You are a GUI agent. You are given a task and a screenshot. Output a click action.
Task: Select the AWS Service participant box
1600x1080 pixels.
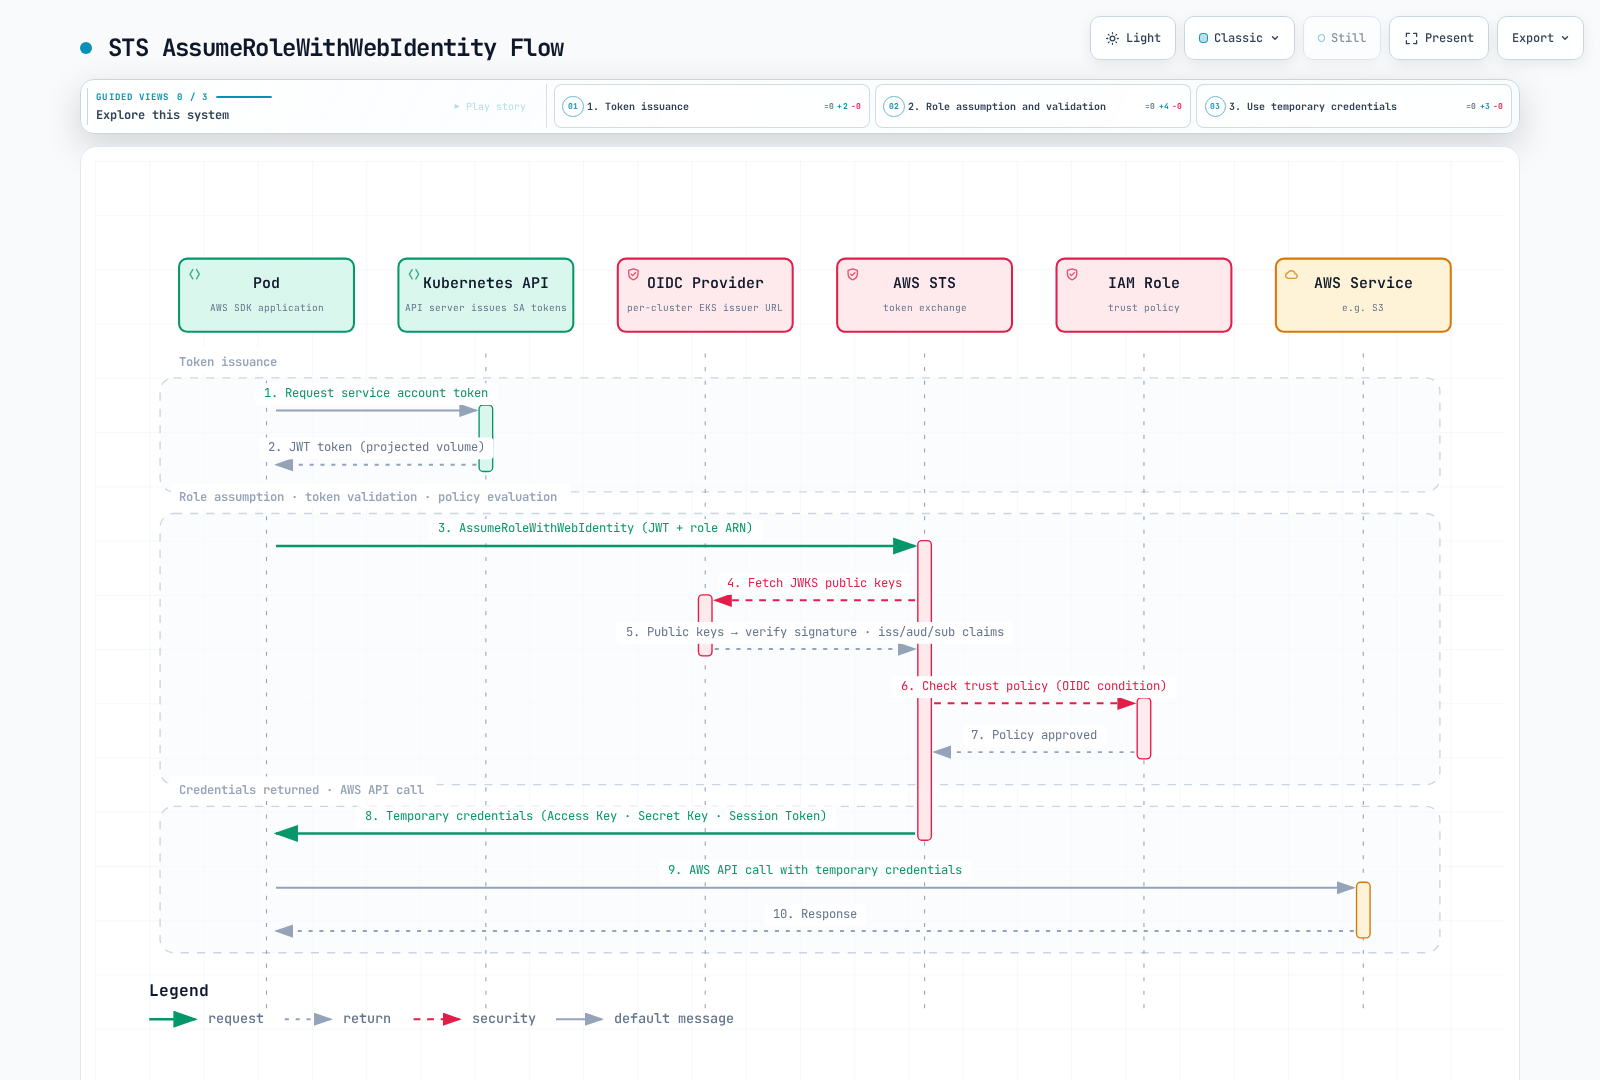point(1363,295)
